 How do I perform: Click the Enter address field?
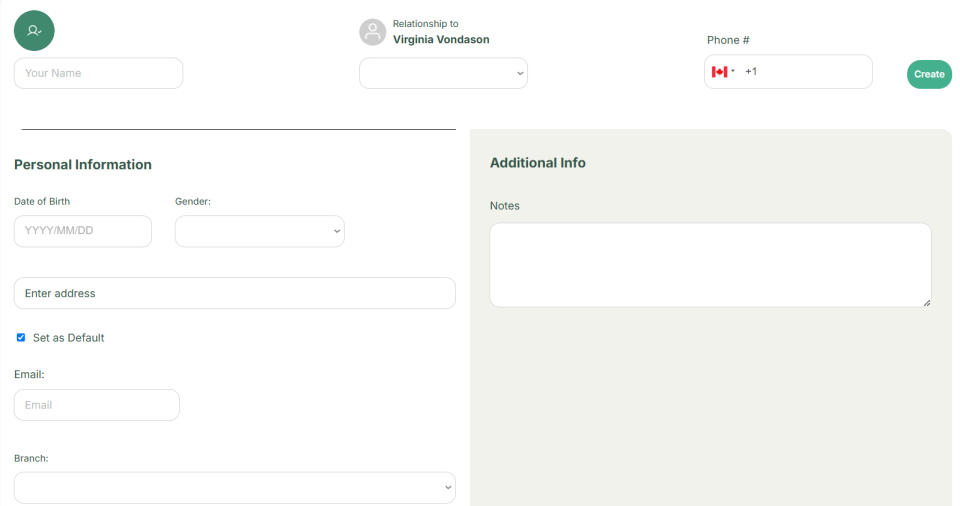234,294
